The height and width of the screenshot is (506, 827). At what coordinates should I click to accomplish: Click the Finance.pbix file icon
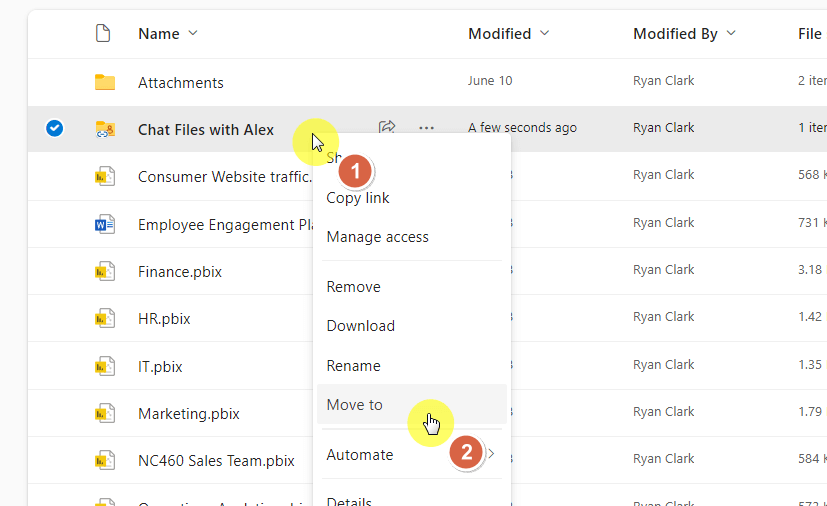105,271
